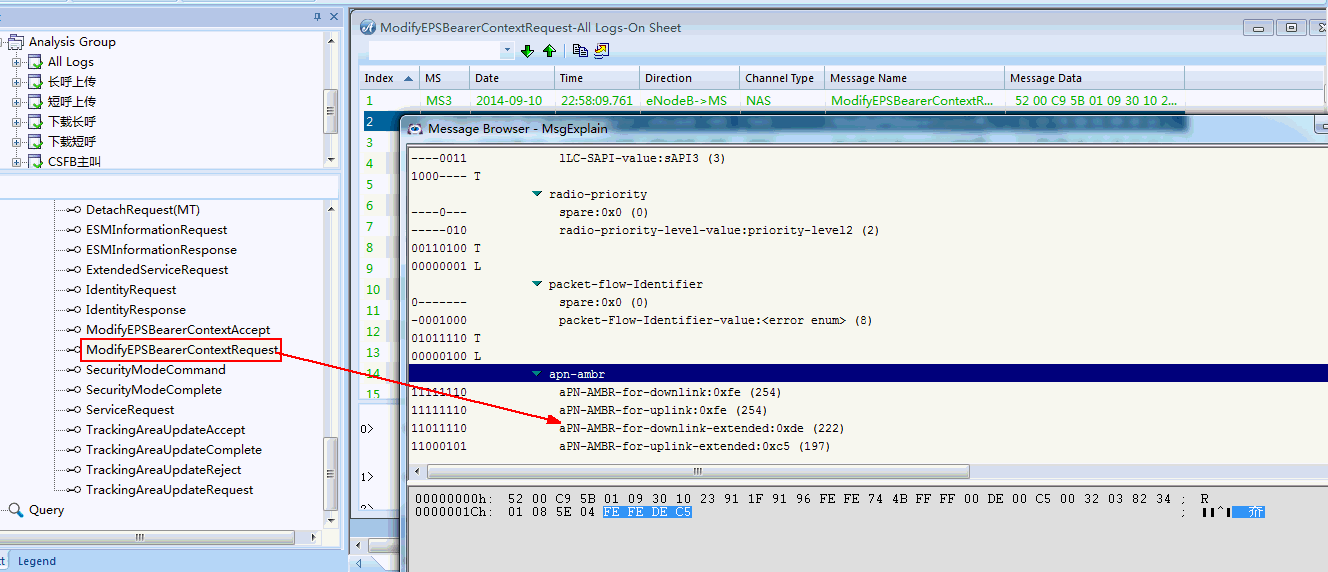Click the Message Browser horizontal scrollbar thumb

[x=698, y=471]
